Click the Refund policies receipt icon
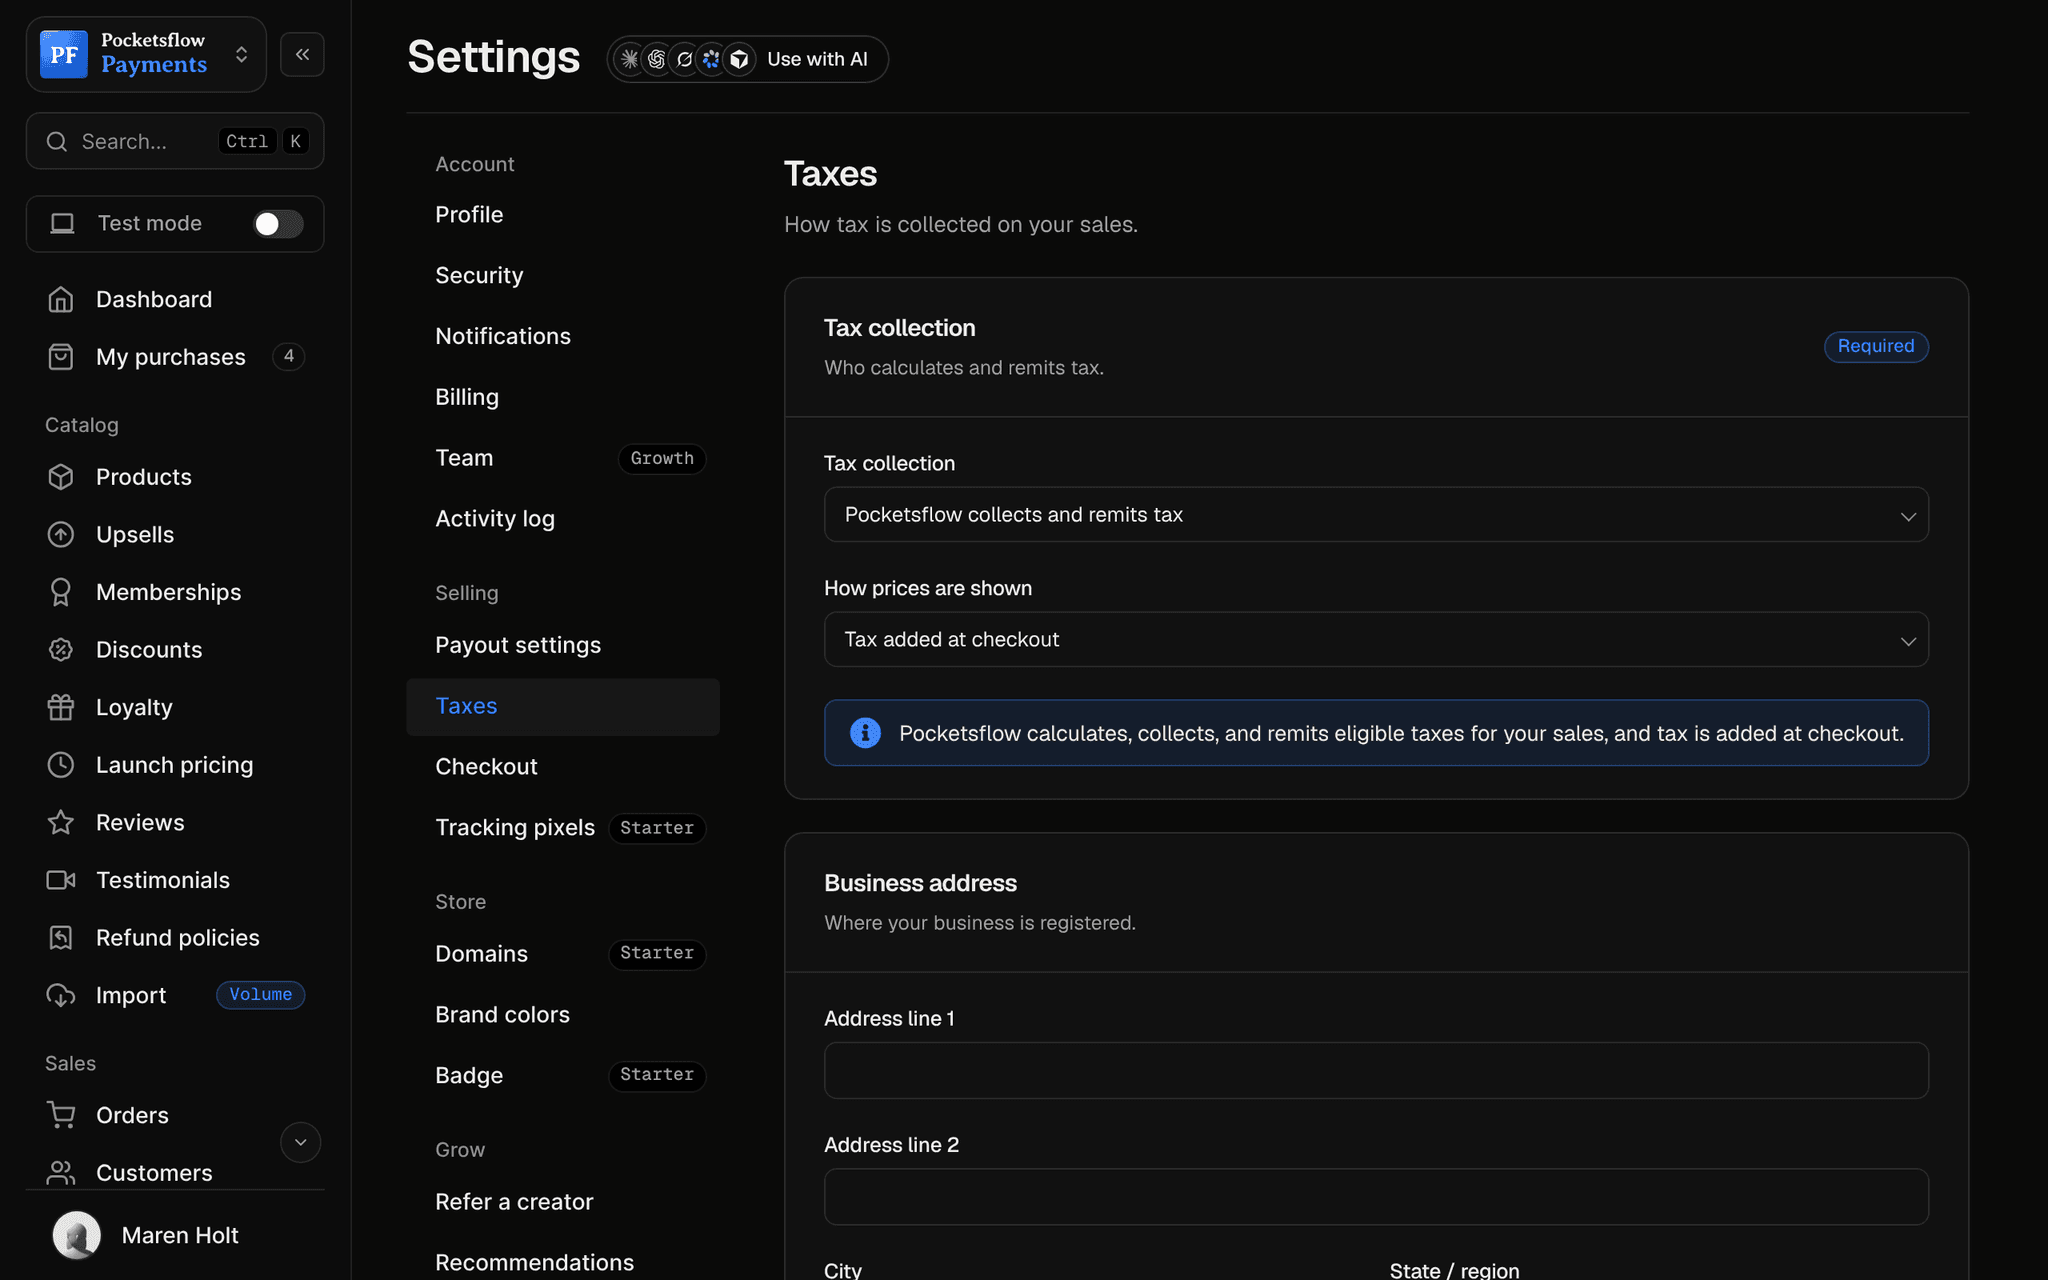This screenshot has width=2048, height=1280. [61, 937]
